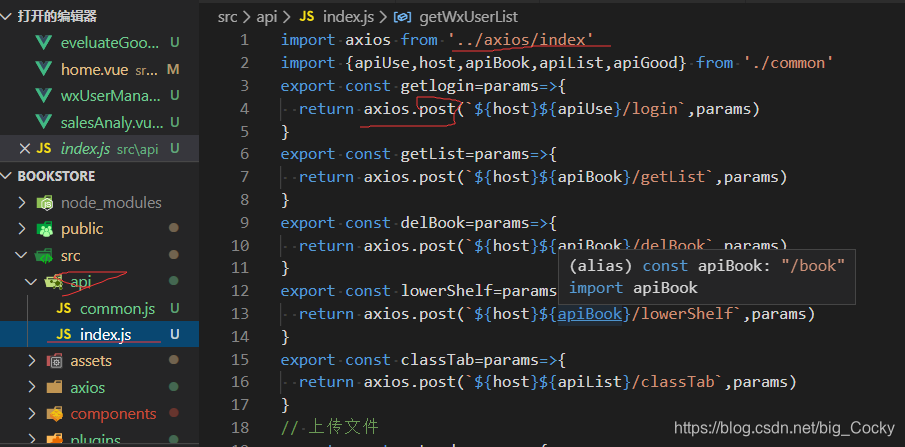
Task: Click line number 16 in gutter
Action: [x=240, y=382]
